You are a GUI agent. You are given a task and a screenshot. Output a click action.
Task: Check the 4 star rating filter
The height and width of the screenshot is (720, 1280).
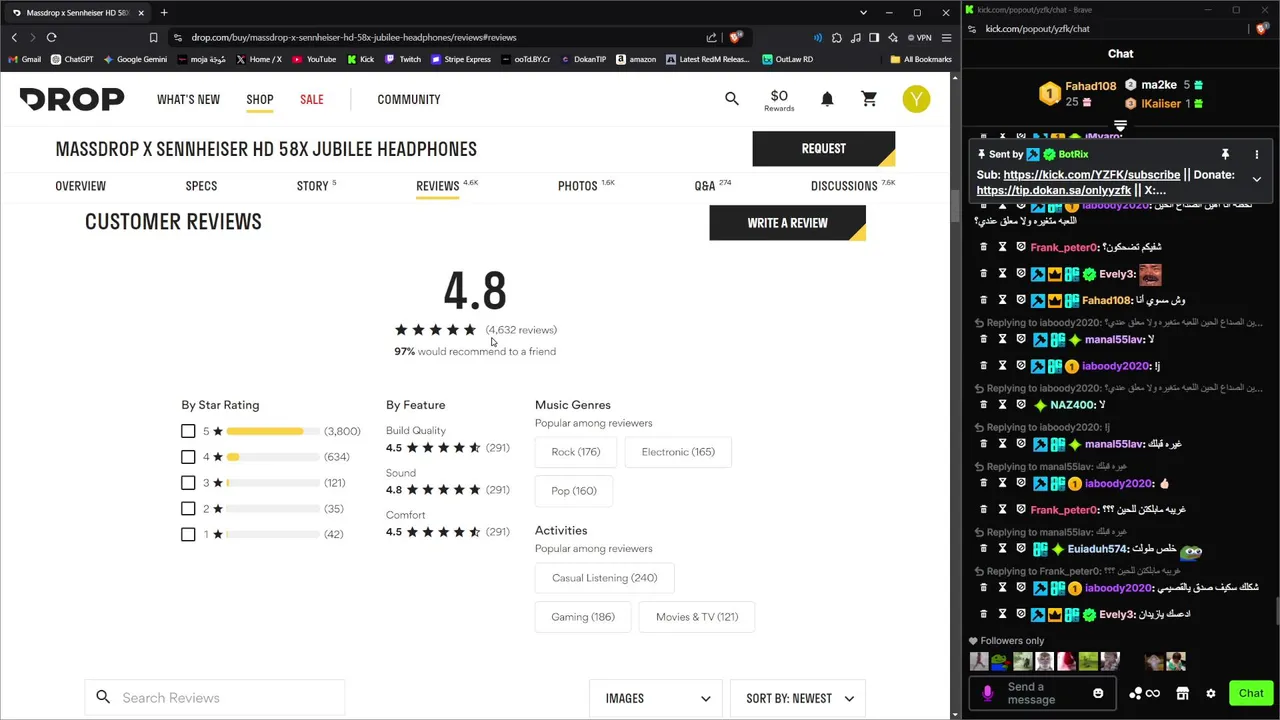pos(188,457)
